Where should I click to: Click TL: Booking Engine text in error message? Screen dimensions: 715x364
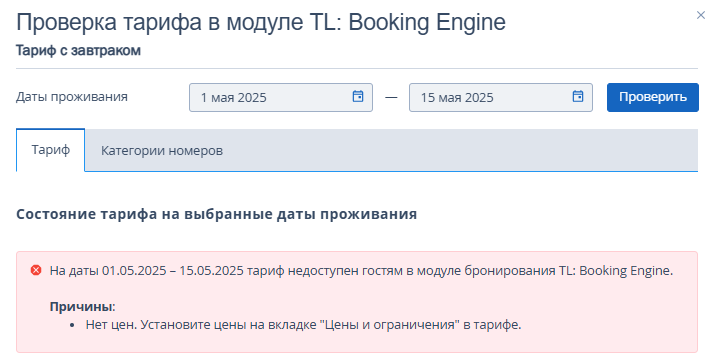pos(616,270)
